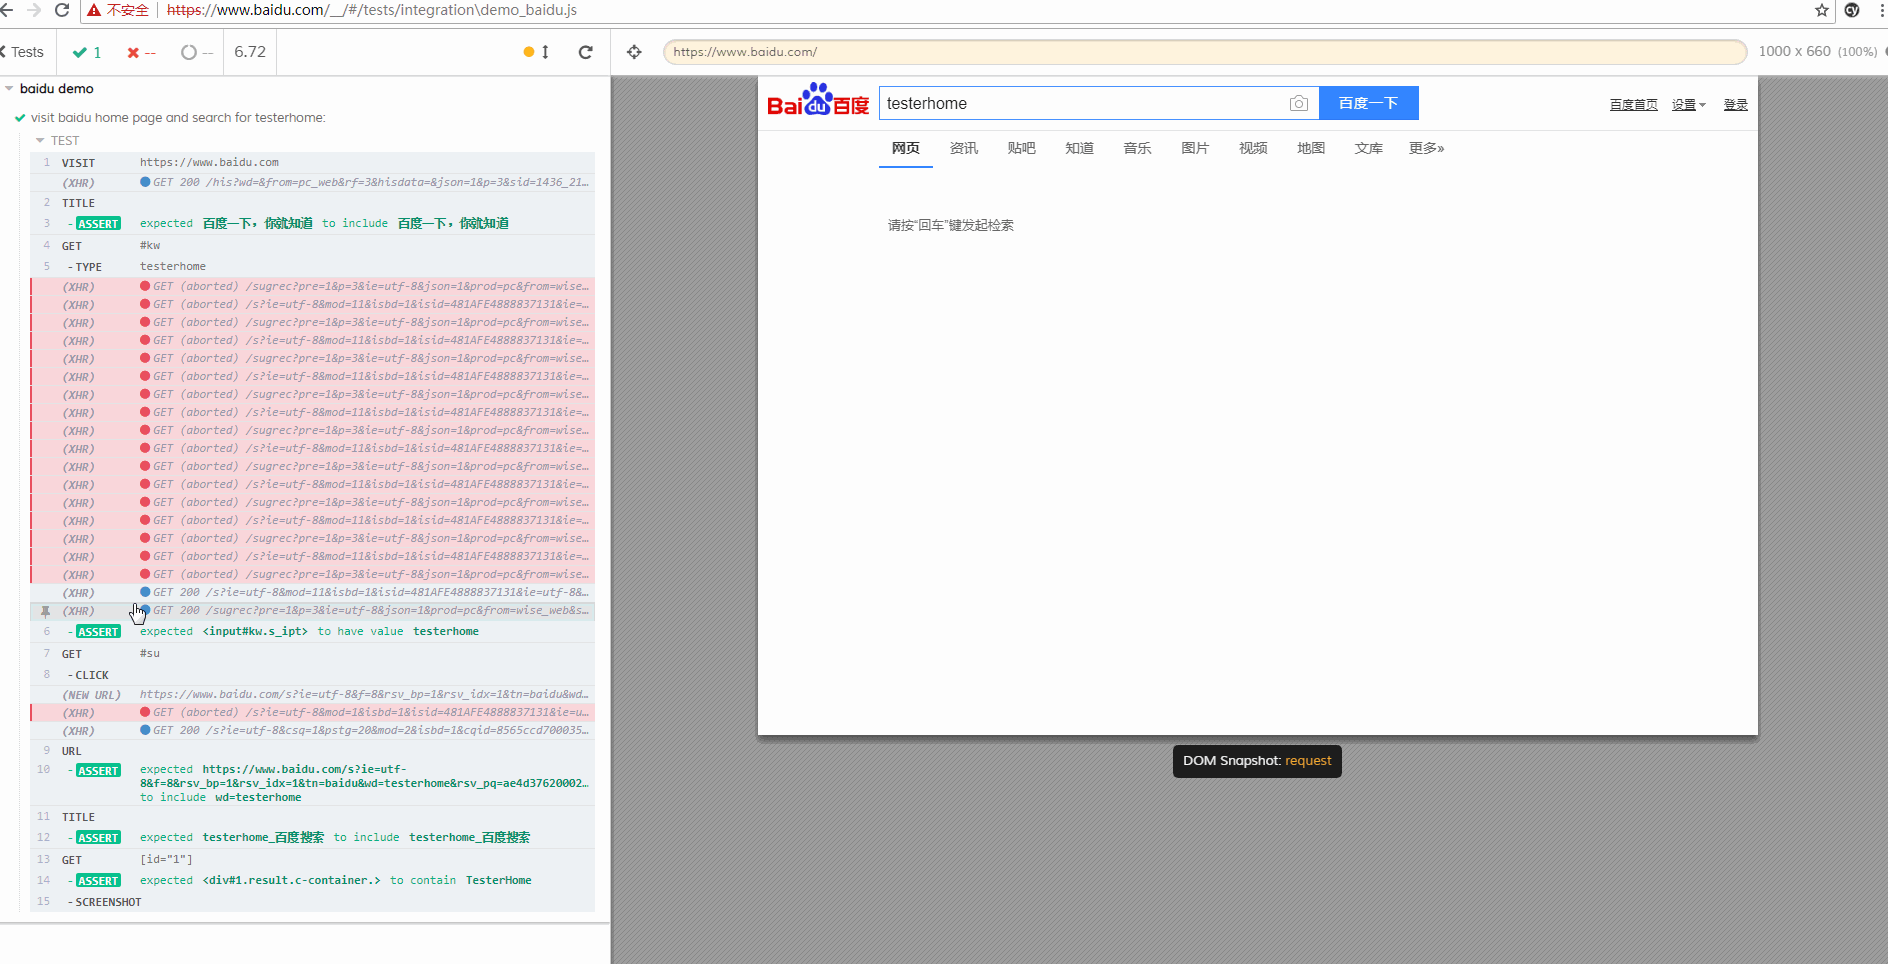This screenshot has width=1888, height=964.
Task: Expand the 更多» menu in Baidu nav
Action: 1426,148
